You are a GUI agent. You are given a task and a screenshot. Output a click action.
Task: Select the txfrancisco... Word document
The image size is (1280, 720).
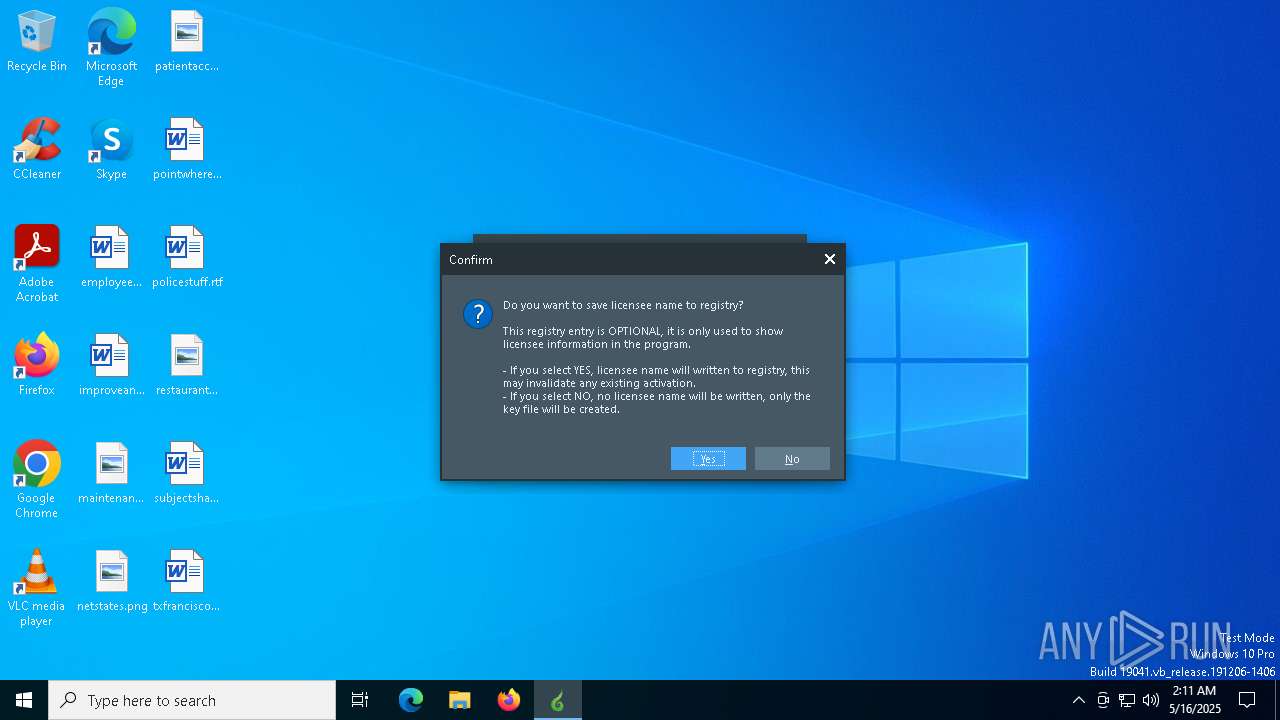point(187,582)
